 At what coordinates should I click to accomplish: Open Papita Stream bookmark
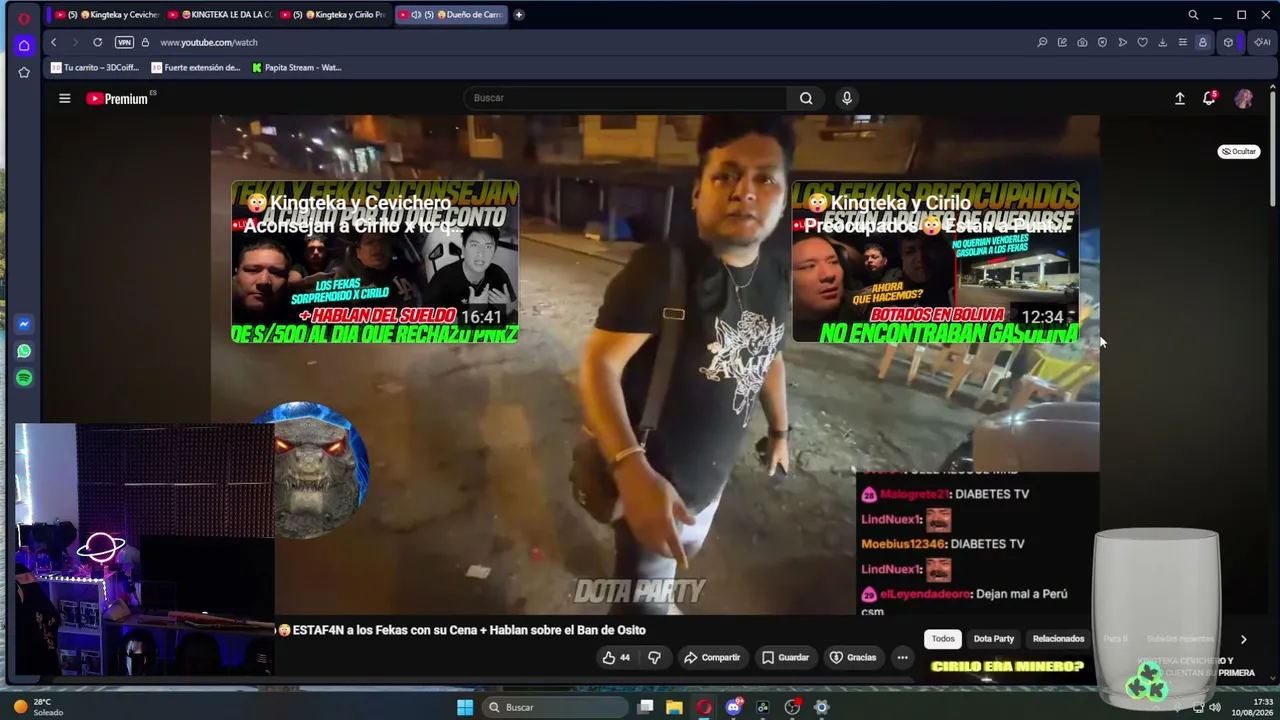click(297, 68)
